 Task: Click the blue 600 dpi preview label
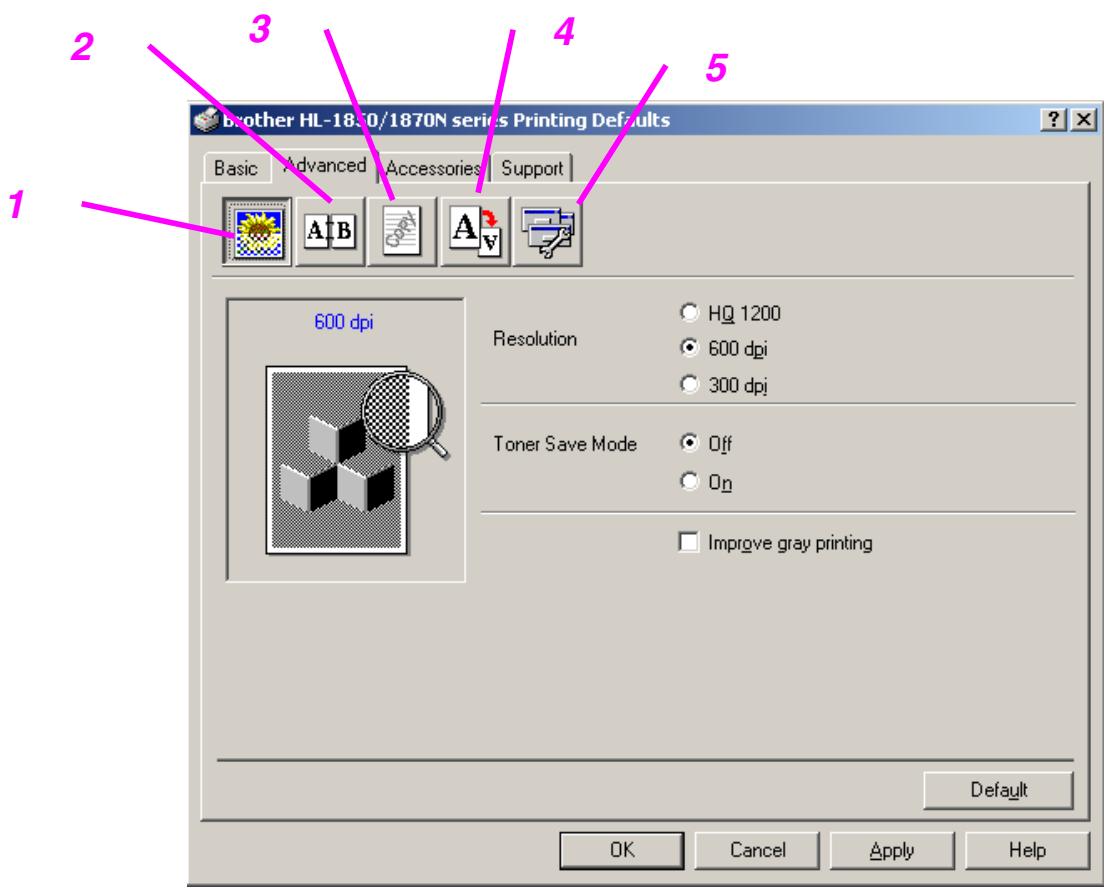344,322
